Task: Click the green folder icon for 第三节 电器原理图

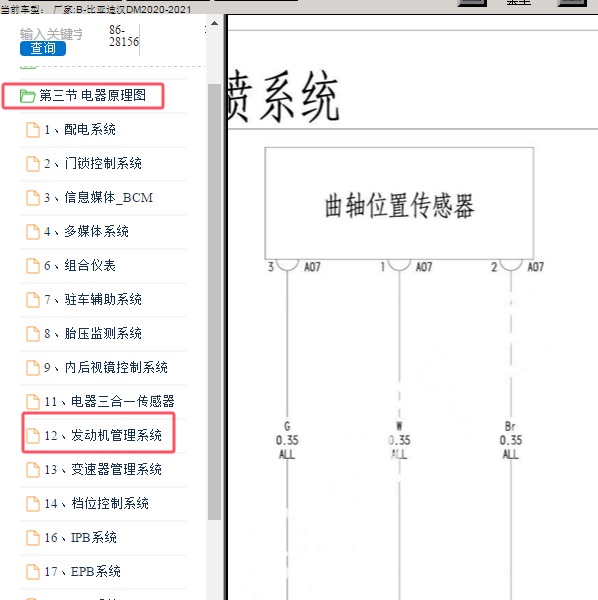Action: [x=28, y=96]
